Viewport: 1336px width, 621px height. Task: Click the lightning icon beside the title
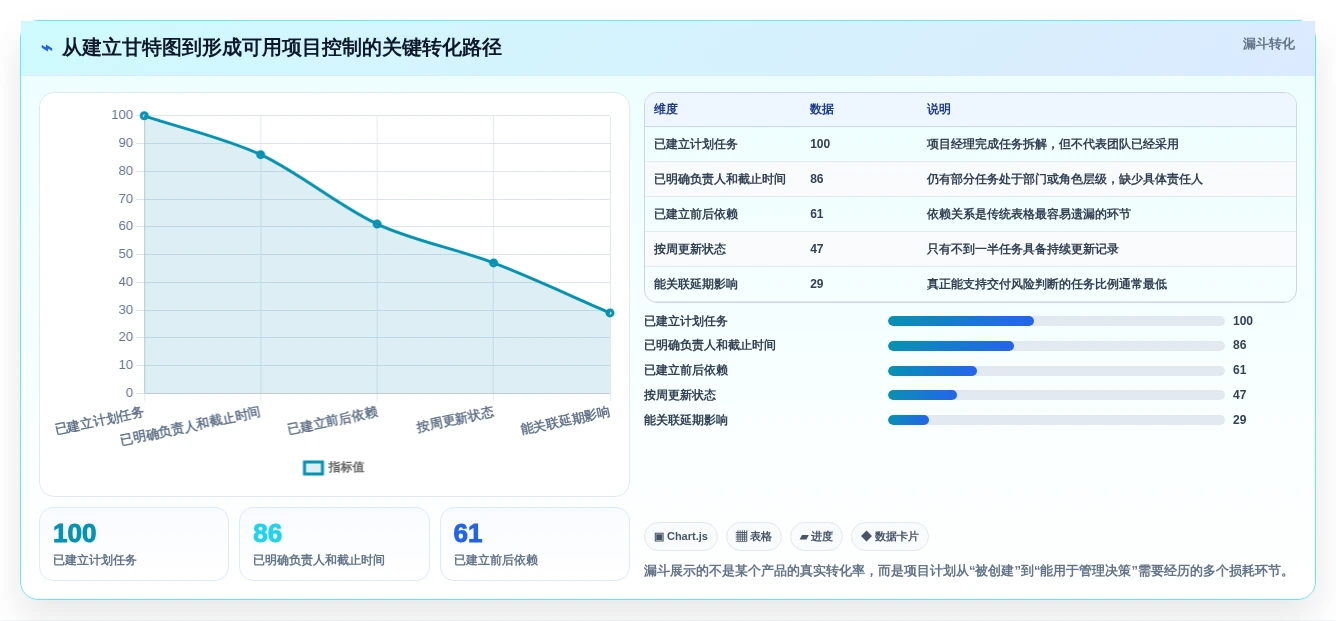(47, 48)
